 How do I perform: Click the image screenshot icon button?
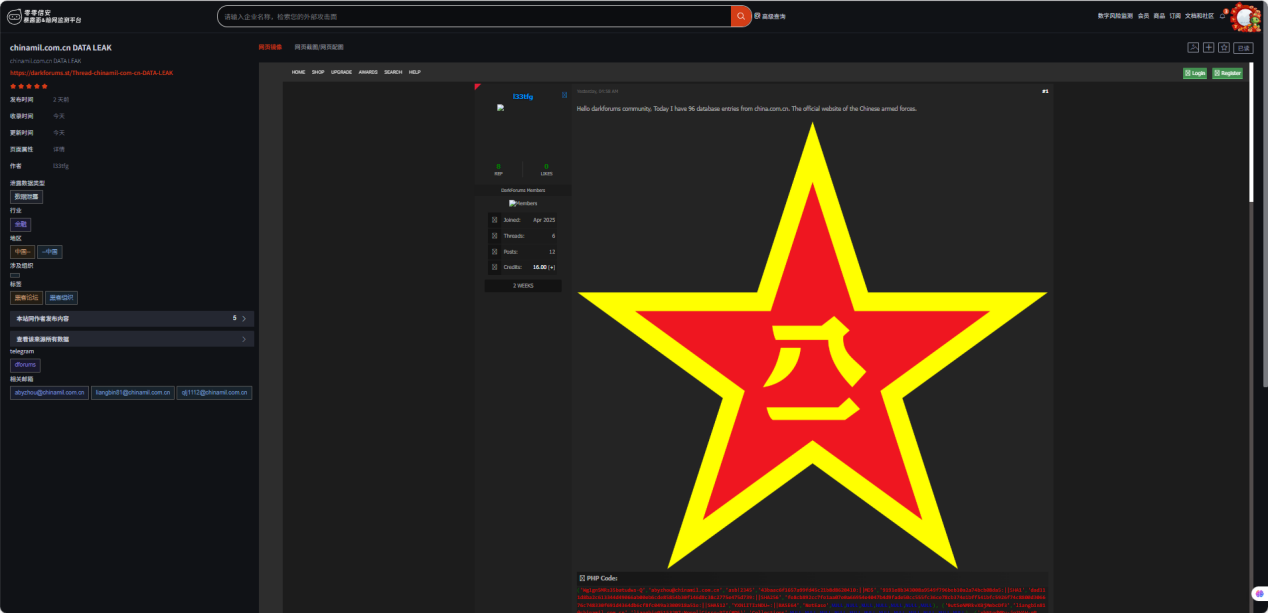pos(1193,47)
